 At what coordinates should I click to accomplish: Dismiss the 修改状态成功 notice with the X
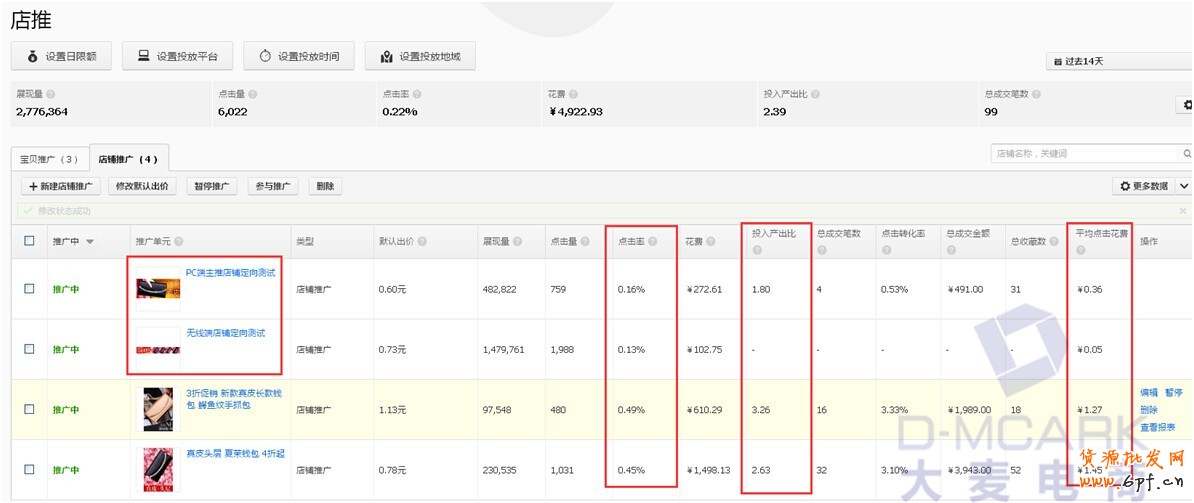tap(1183, 211)
